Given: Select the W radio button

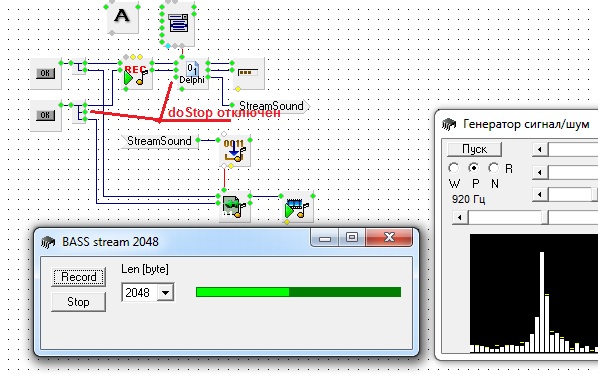Looking at the screenshot, I should (x=454, y=168).
